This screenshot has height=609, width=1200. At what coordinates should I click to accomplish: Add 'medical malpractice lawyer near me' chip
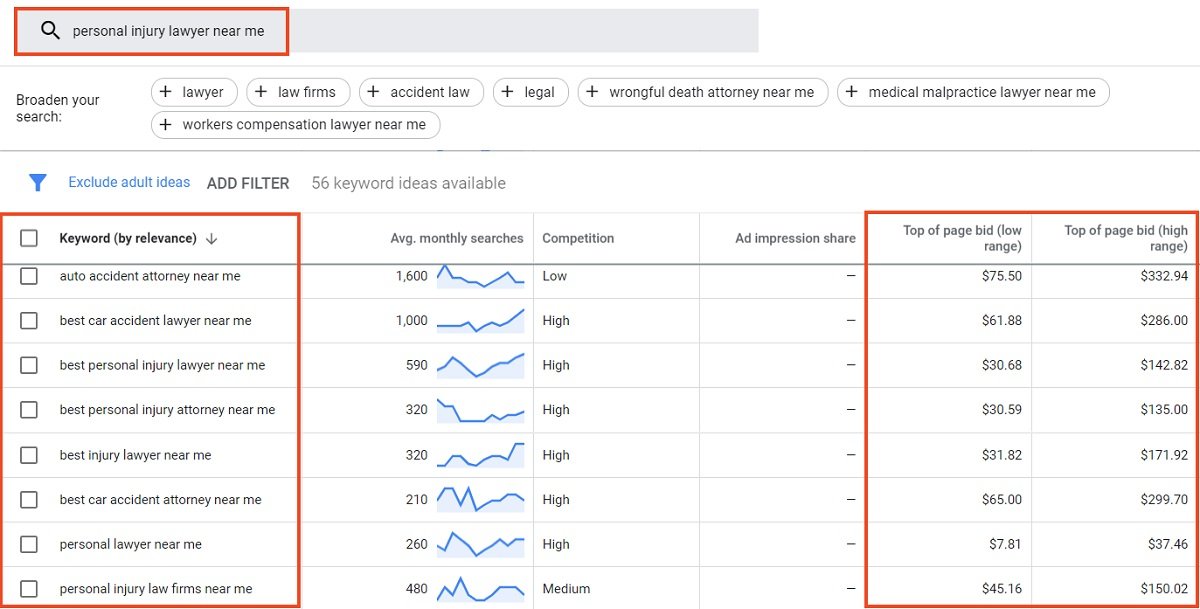(x=973, y=92)
